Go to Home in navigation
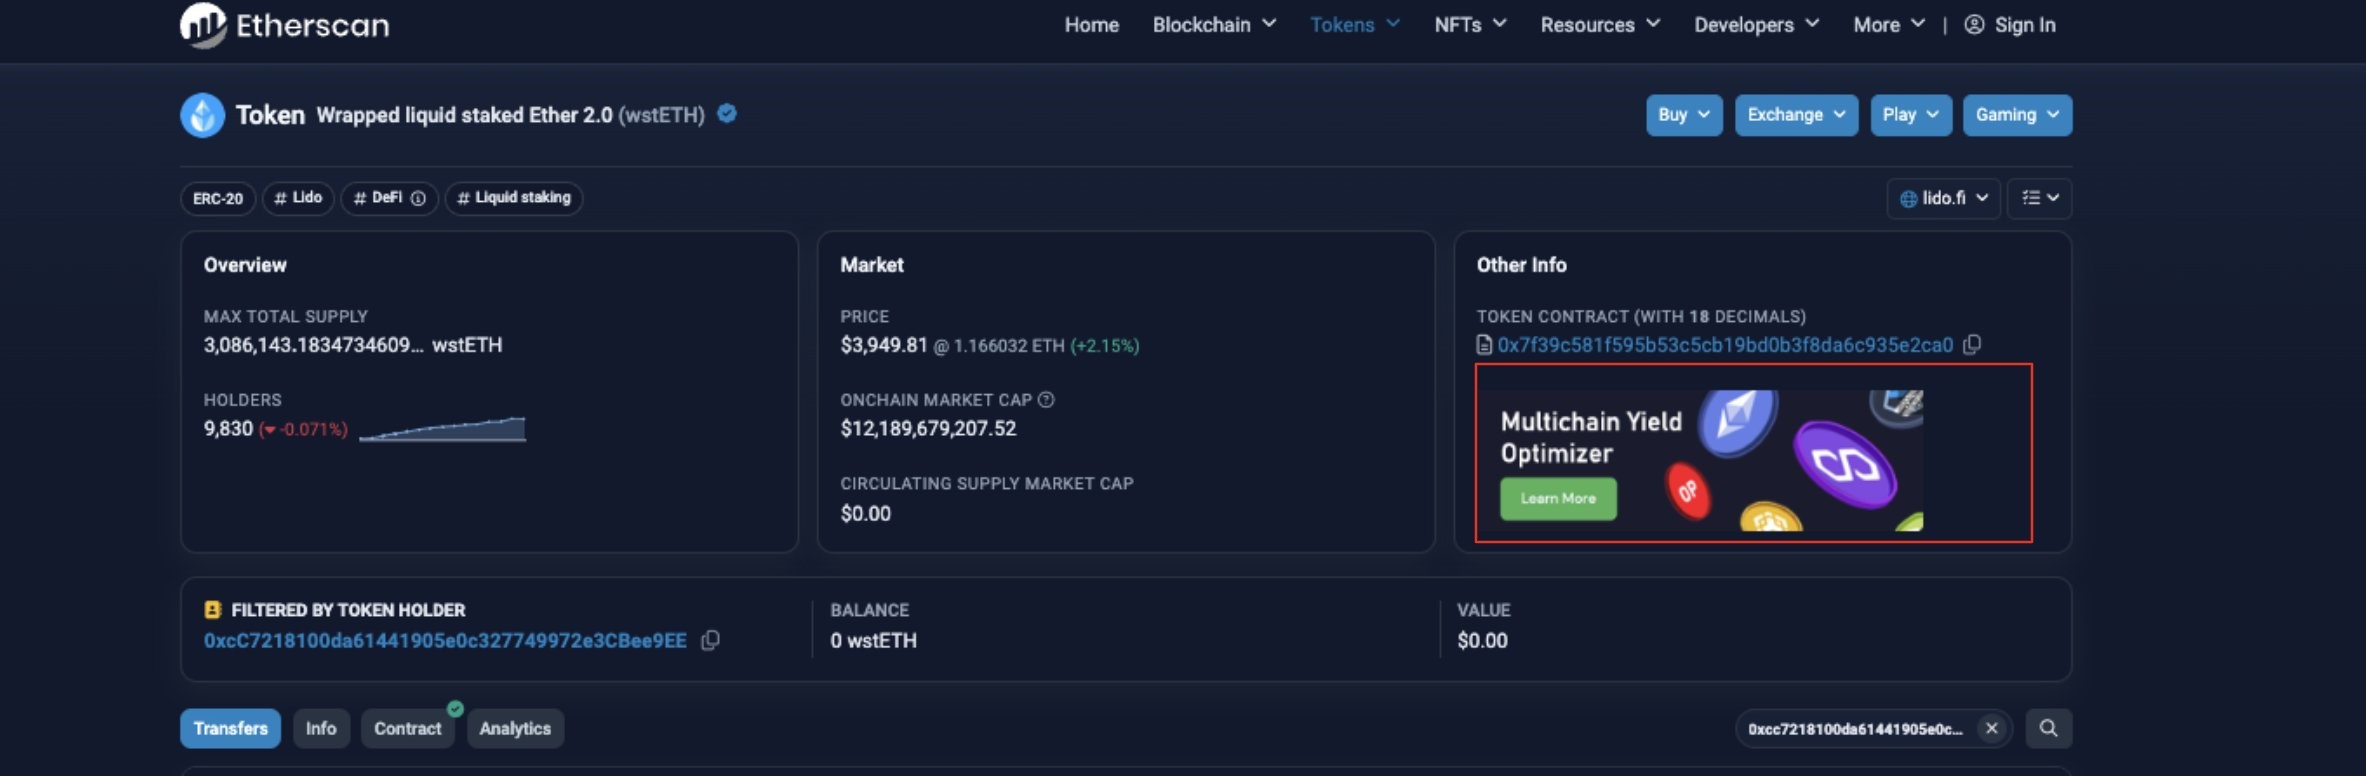Viewport: 2366px width, 776px height. pos(1091,25)
